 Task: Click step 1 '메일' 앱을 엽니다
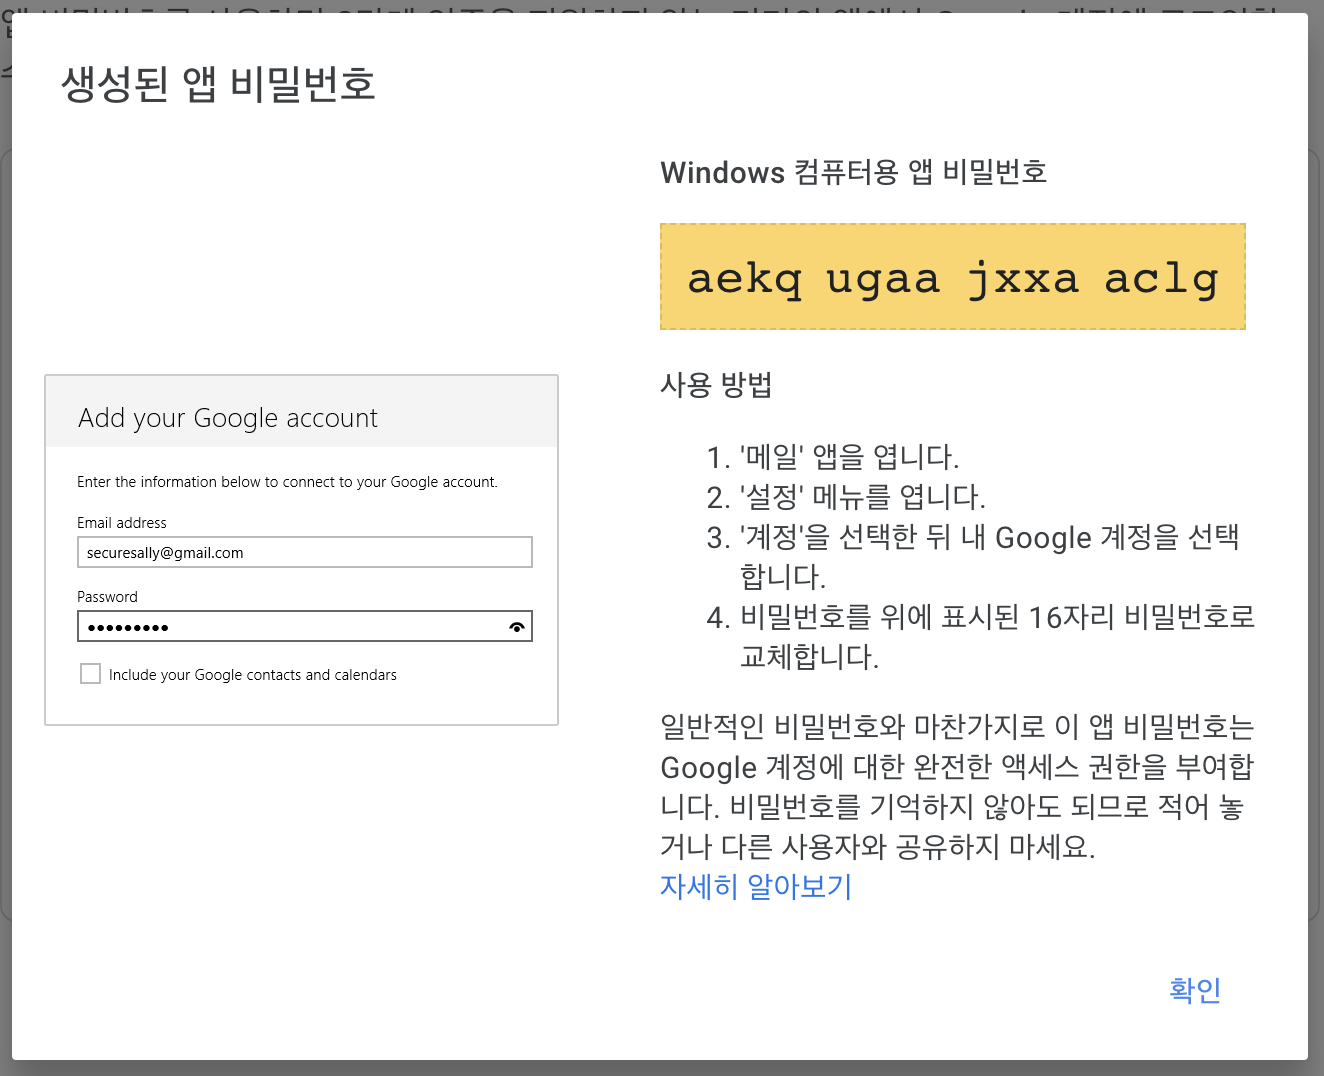point(849,457)
